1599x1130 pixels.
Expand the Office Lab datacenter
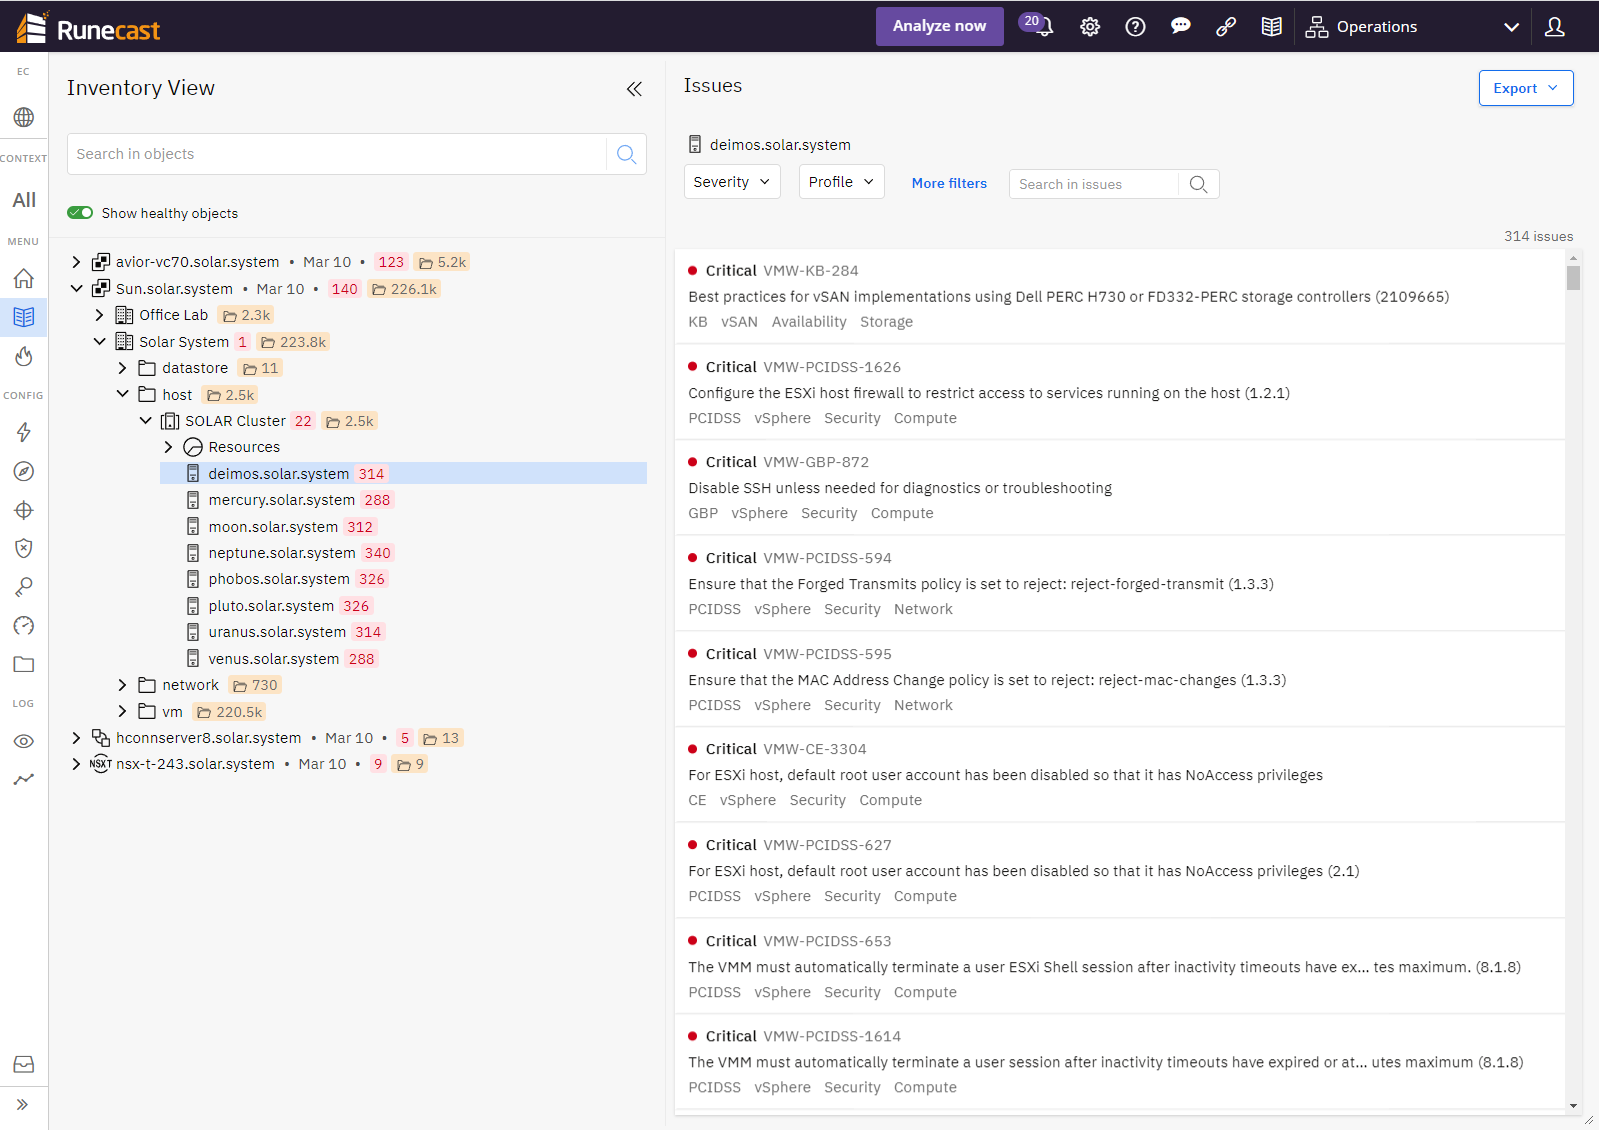click(99, 315)
